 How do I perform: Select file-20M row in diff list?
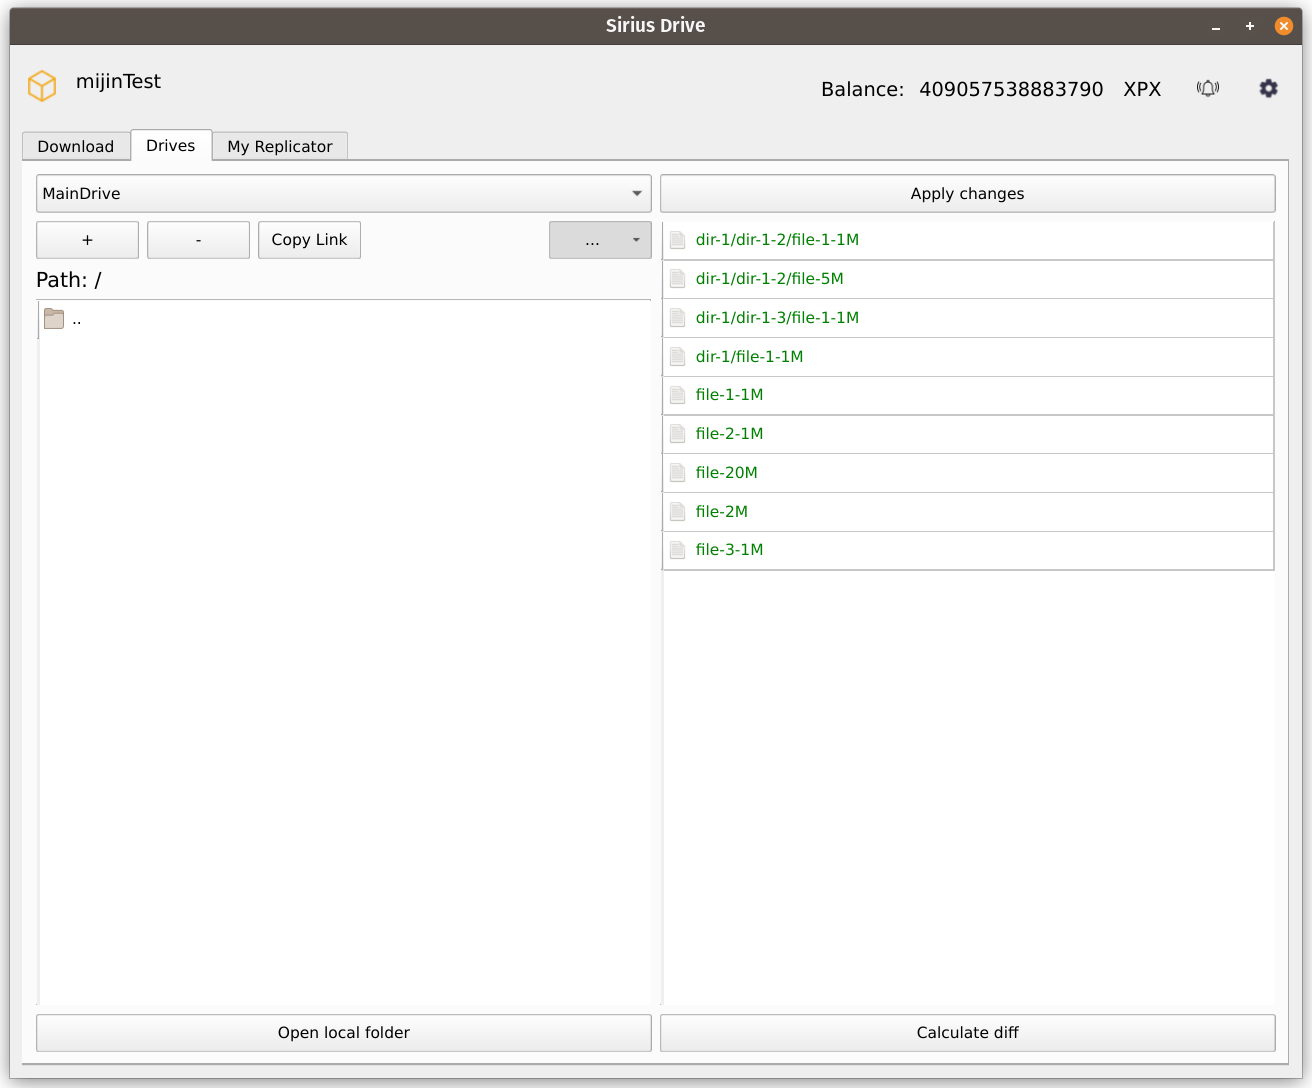click(x=968, y=473)
